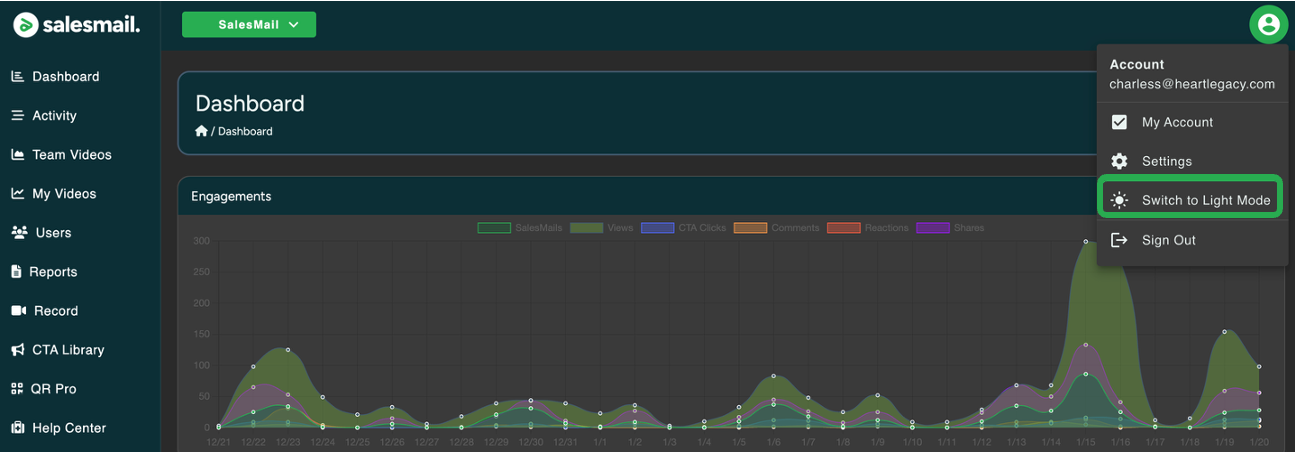The height and width of the screenshot is (452, 1295).
Task: Open CTA Library megaphone icon
Action: coord(17,350)
